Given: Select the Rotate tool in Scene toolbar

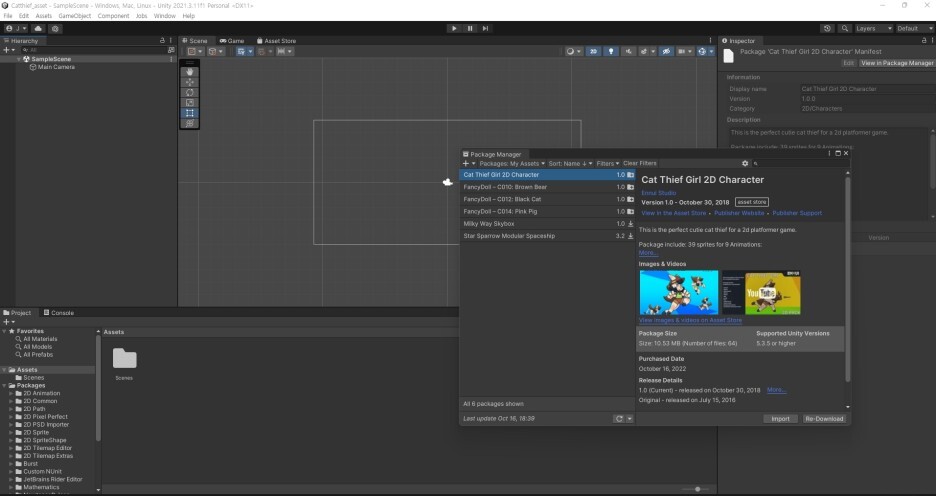Looking at the screenshot, I should [x=190, y=92].
